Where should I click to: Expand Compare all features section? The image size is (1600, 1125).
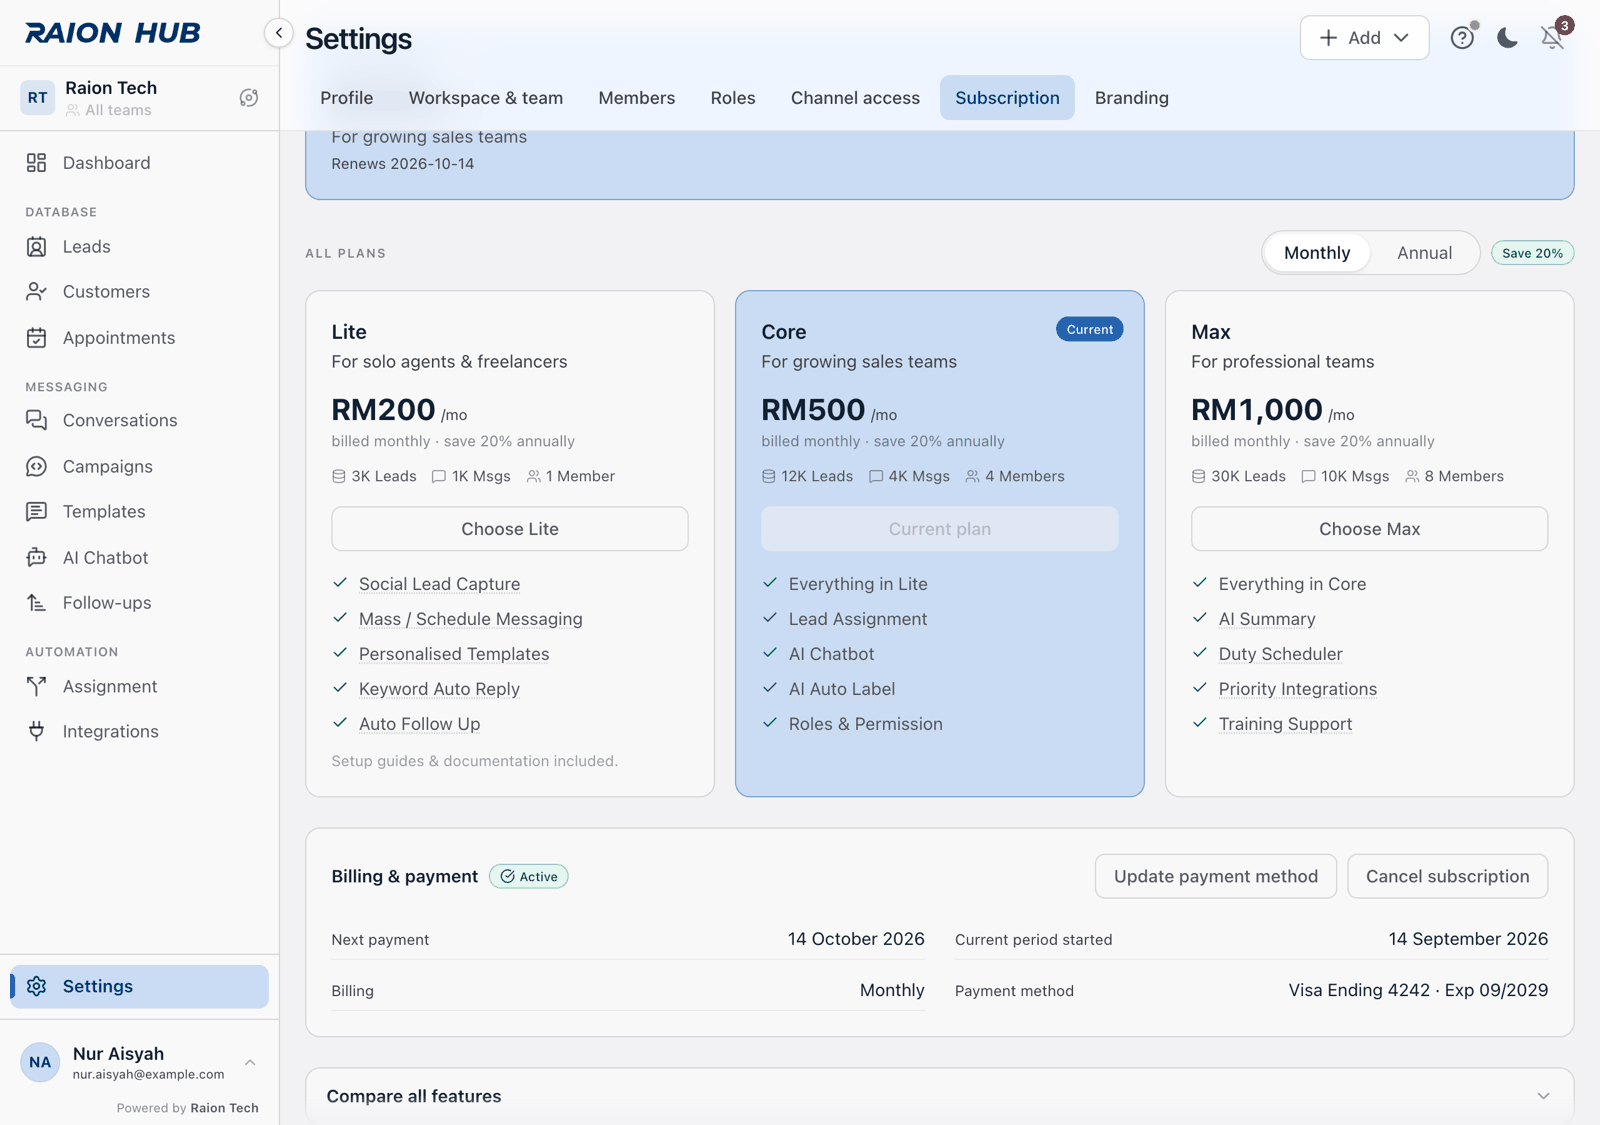click(939, 1096)
